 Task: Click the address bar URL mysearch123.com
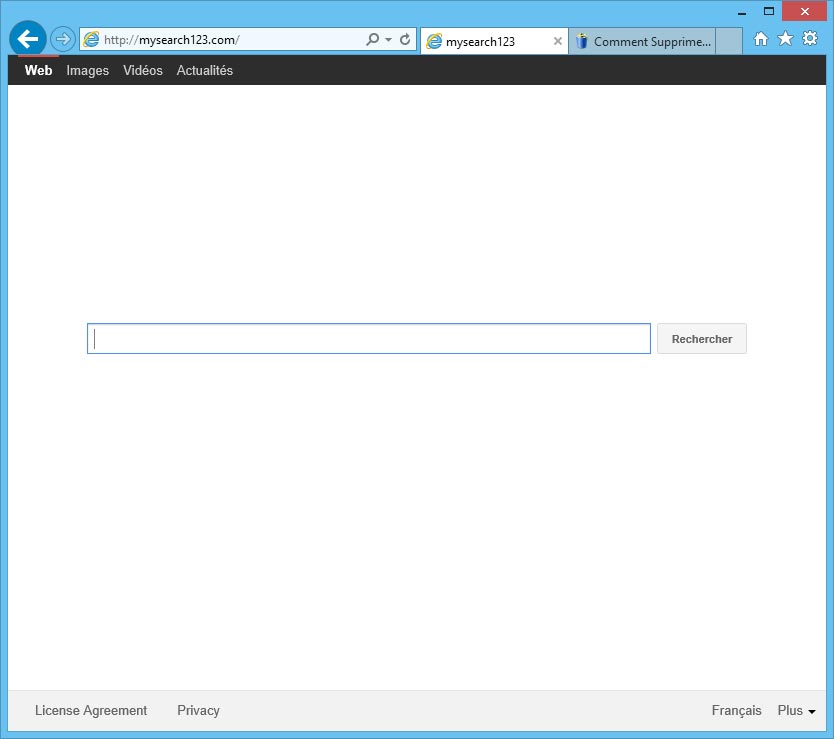(x=172, y=40)
